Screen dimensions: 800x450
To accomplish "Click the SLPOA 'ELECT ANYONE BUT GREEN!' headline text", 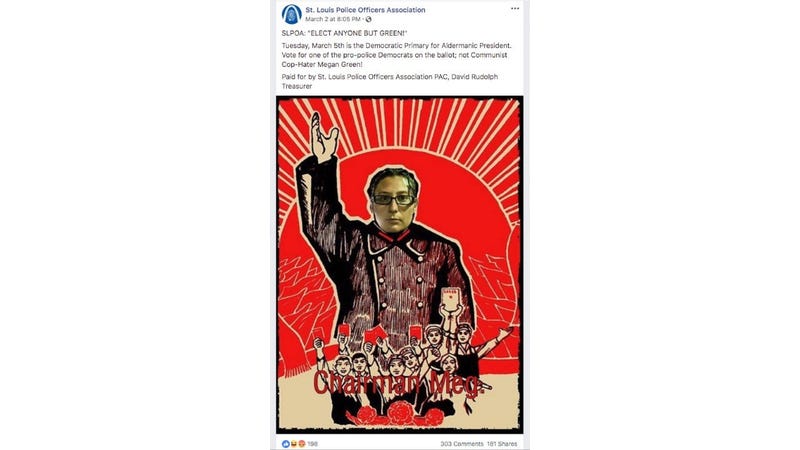I will [344, 33].
